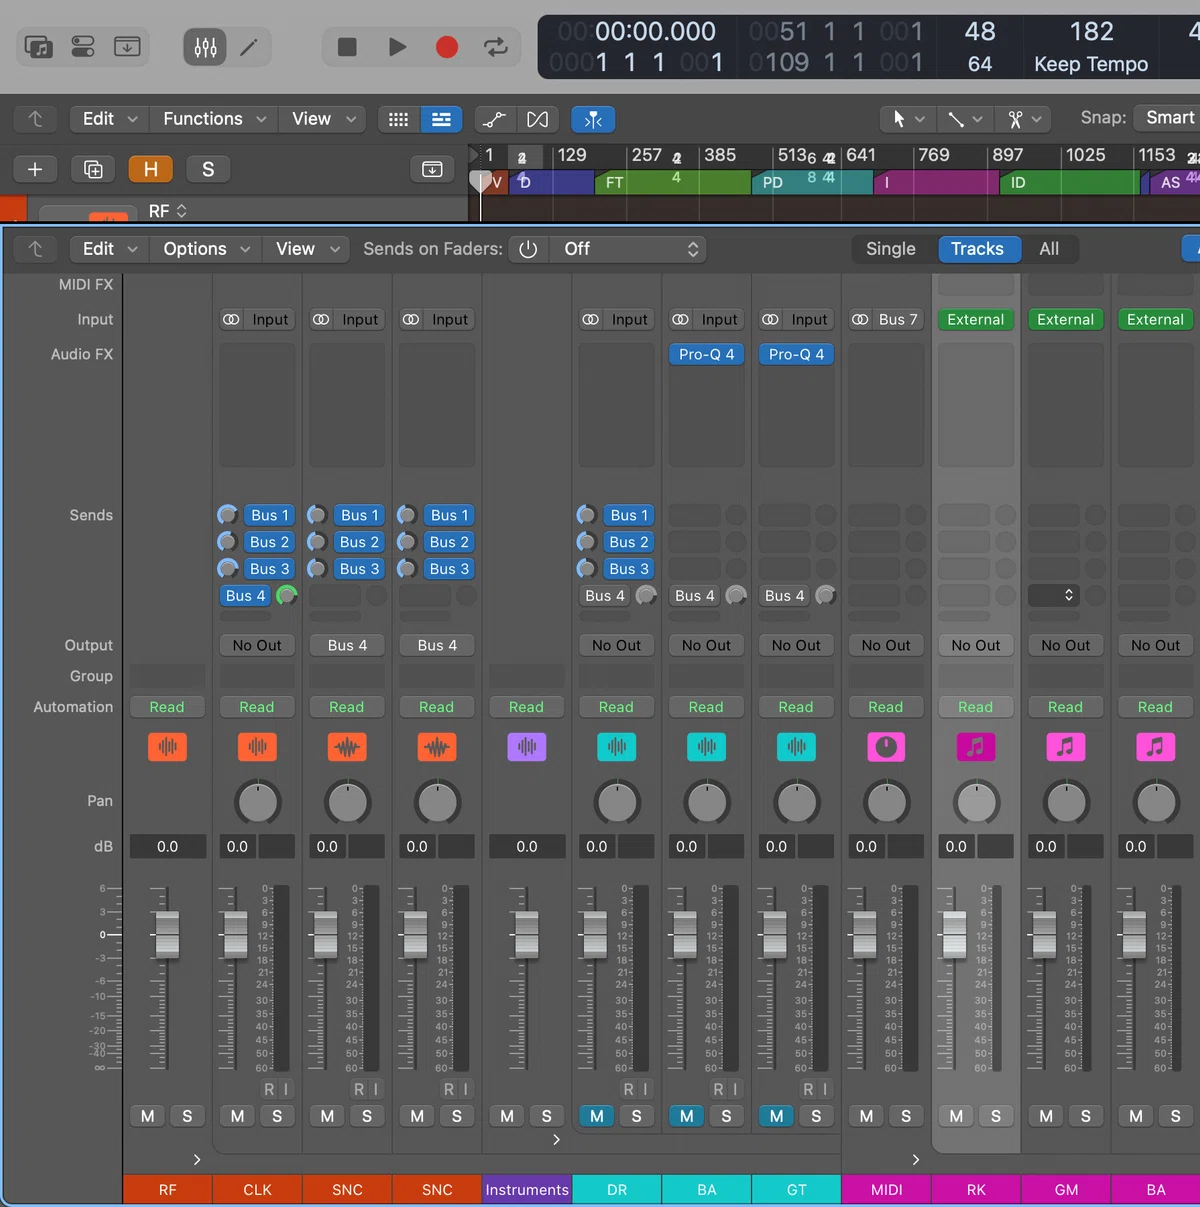Mute the DR channel strip
This screenshot has width=1200, height=1207.
tap(597, 1116)
